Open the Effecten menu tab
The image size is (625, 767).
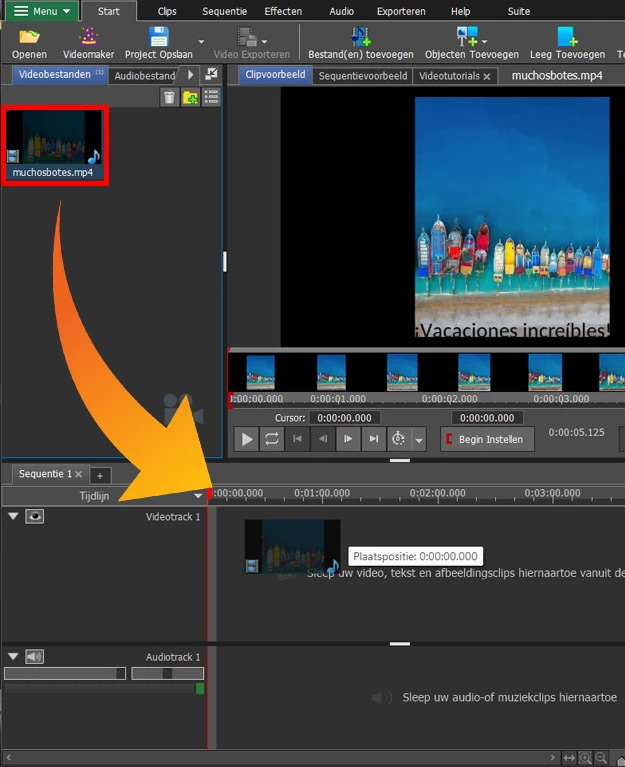(283, 11)
